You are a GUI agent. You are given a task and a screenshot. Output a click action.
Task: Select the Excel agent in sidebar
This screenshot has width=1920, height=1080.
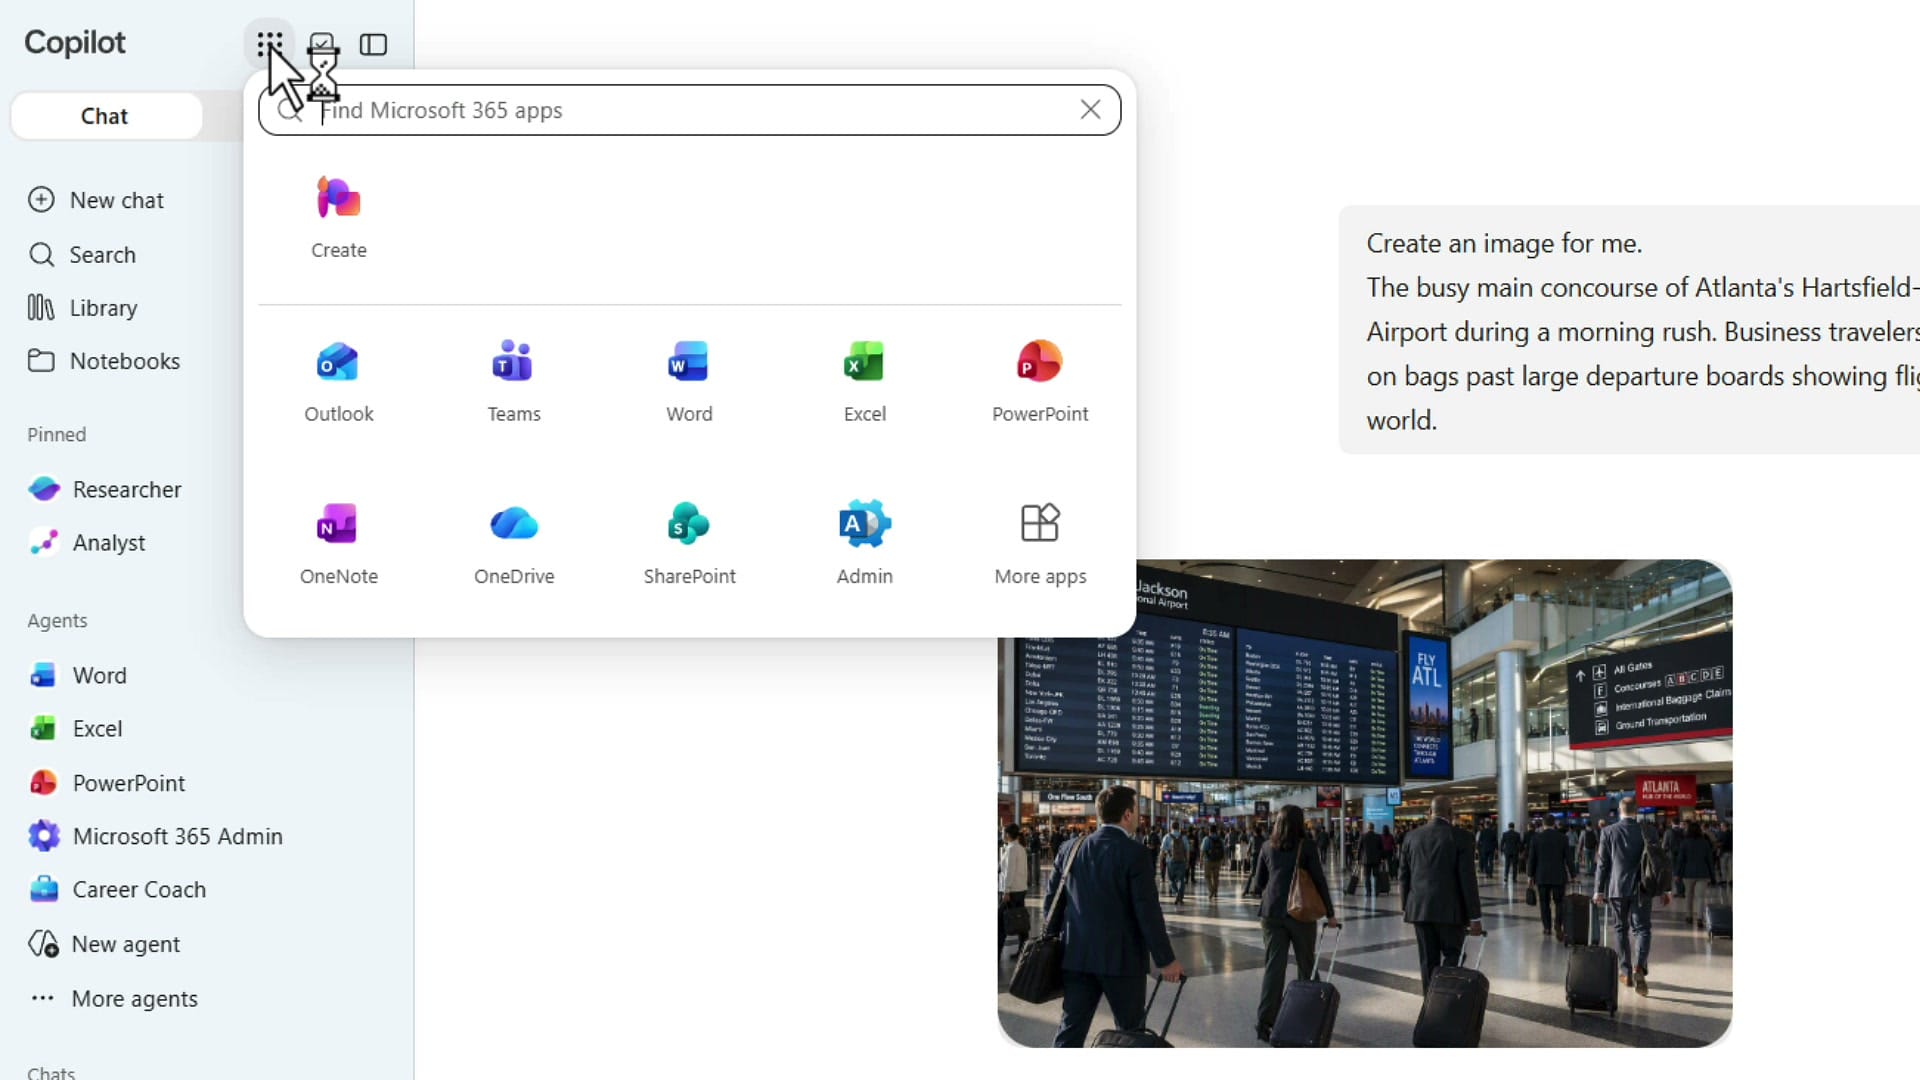pyautogui.click(x=77, y=728)
